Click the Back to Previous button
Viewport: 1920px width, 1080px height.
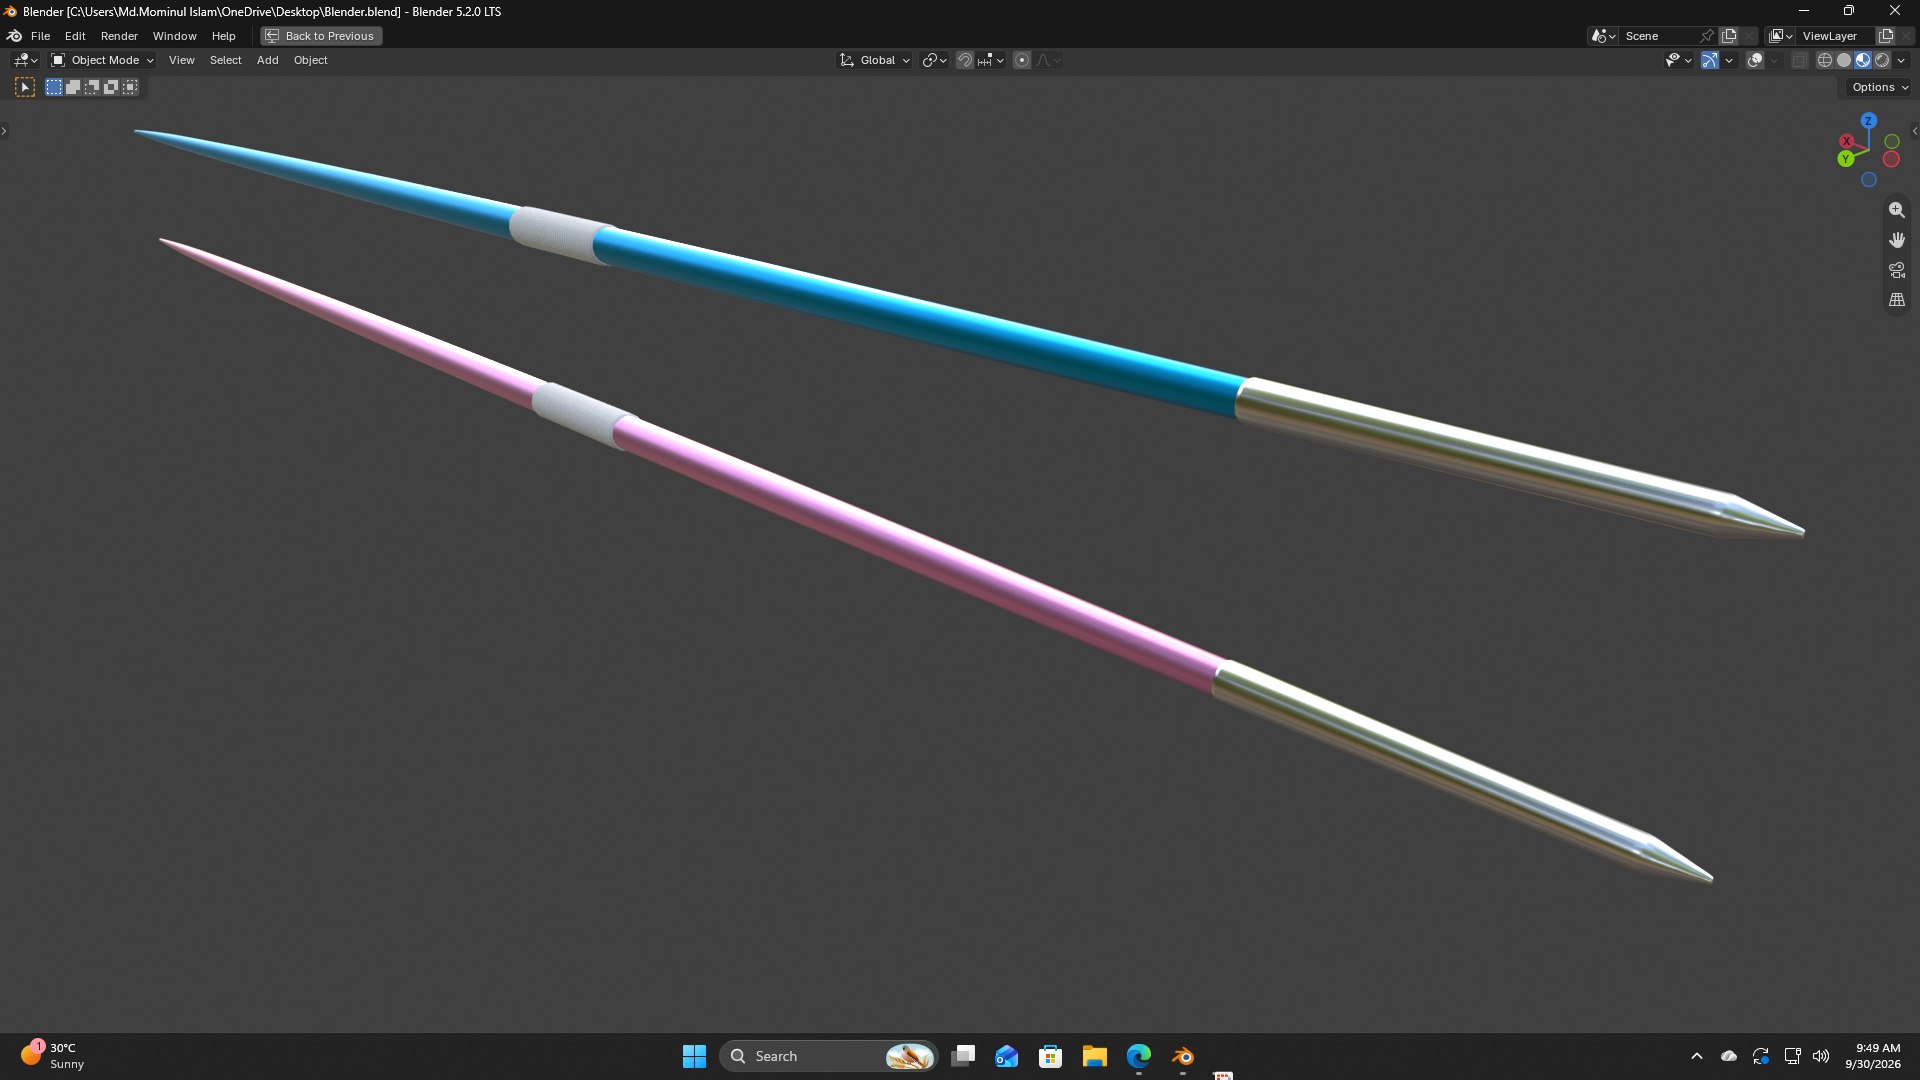coord(321,36)
